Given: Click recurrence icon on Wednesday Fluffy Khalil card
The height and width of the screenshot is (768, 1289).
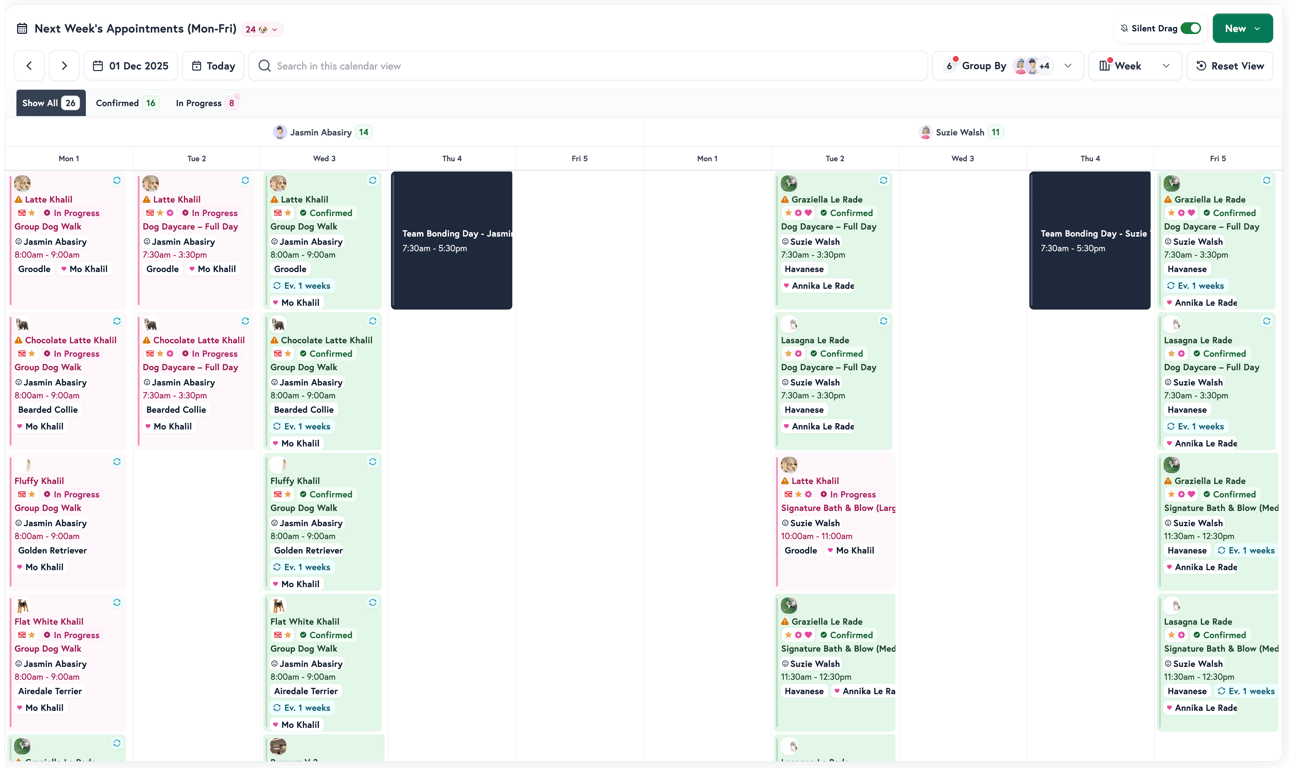Looking at the screenshot, I should click(x=373, y=462).
